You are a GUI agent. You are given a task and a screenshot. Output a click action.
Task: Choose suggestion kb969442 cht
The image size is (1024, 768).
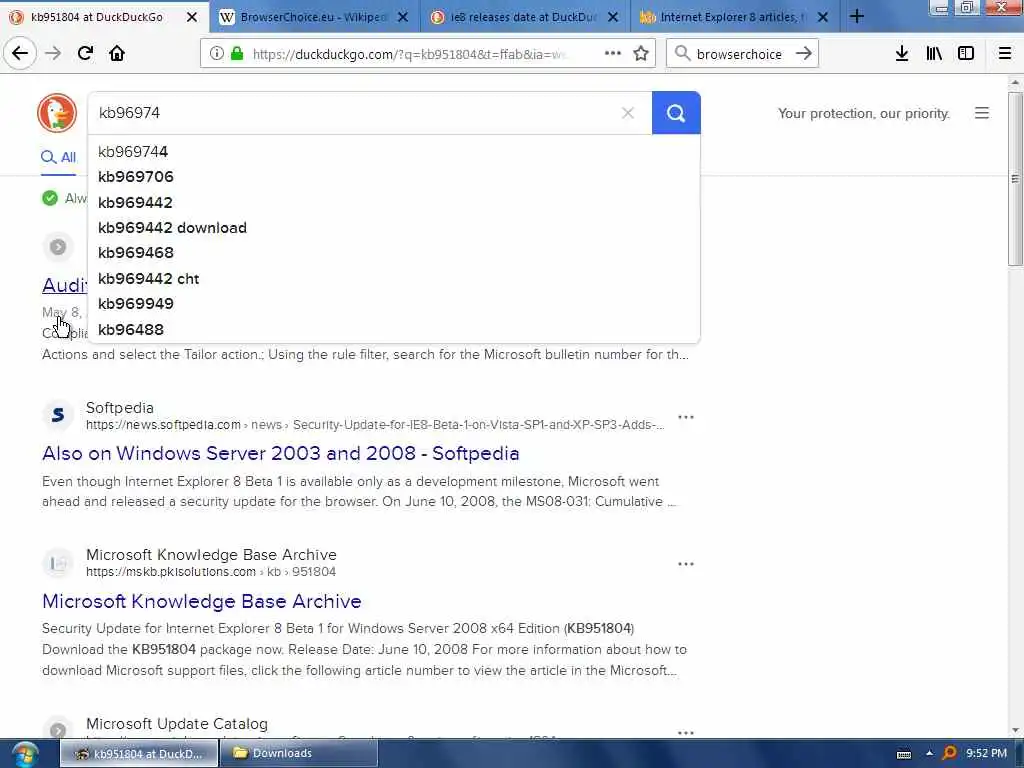pyautogui.click(x=394, y=279)
